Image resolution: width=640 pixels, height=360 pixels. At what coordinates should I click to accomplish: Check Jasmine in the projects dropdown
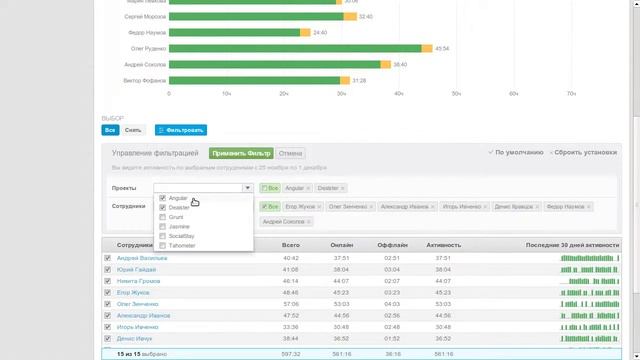(x=162, y=227)
